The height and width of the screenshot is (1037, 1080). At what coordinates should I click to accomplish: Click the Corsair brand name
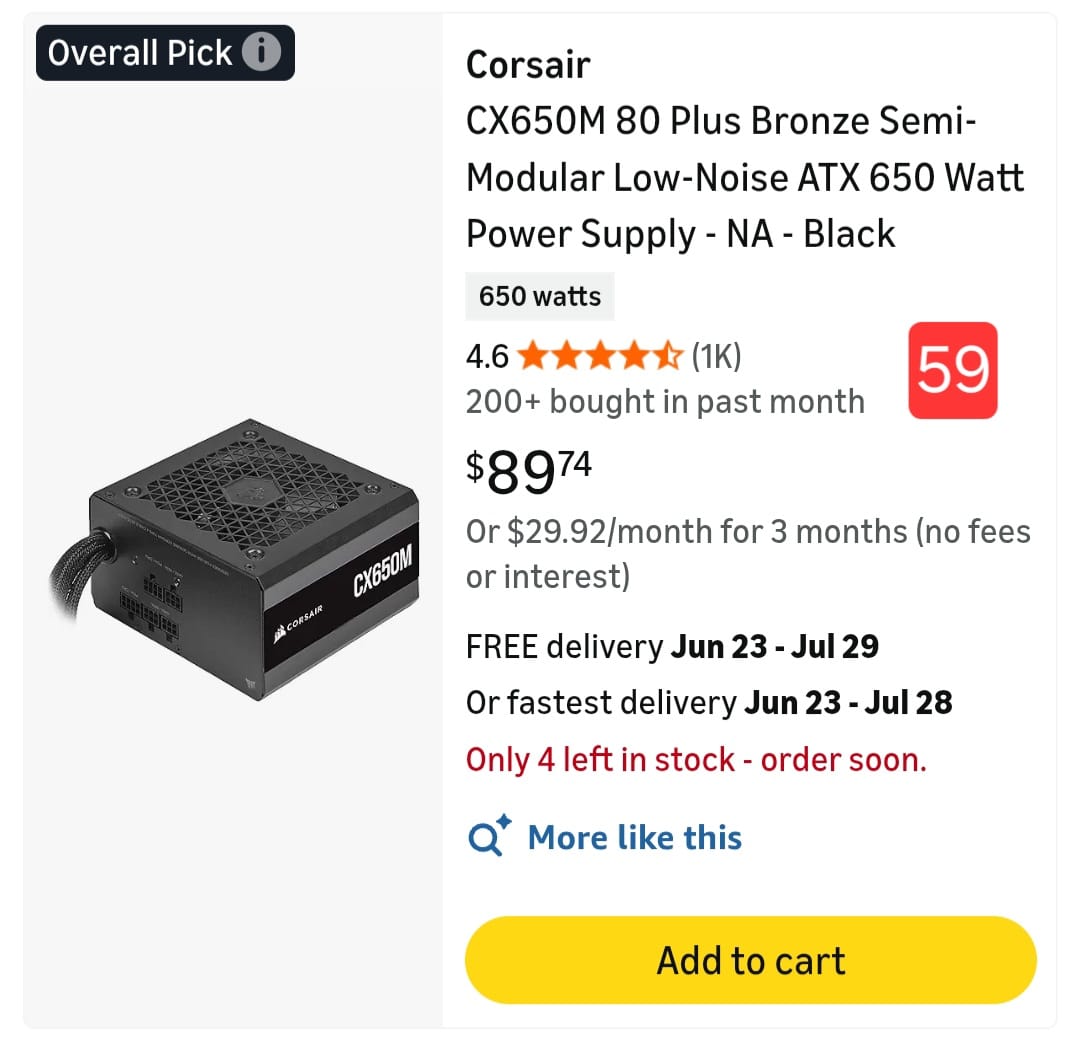[x=528, y=65]
